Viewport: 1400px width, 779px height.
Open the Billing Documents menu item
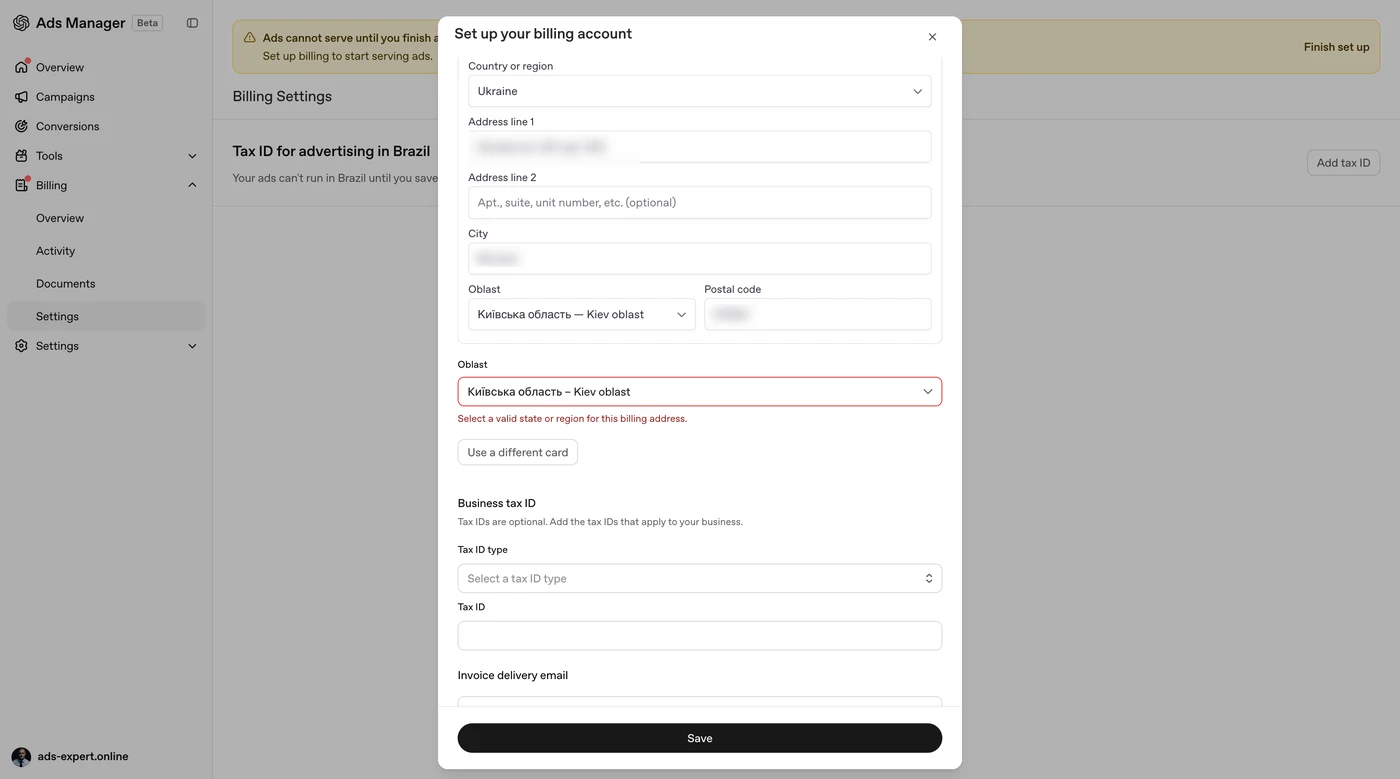coord(65,284)
